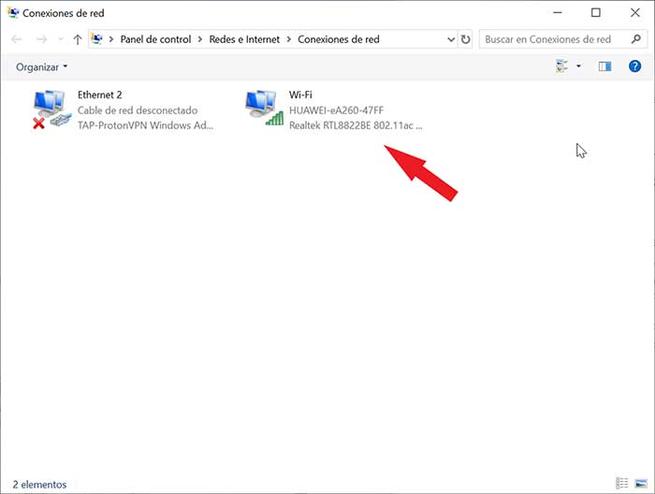
Task: Open the view options dropdown arrow
Action: pyautogui.click(x=579, y=66)
